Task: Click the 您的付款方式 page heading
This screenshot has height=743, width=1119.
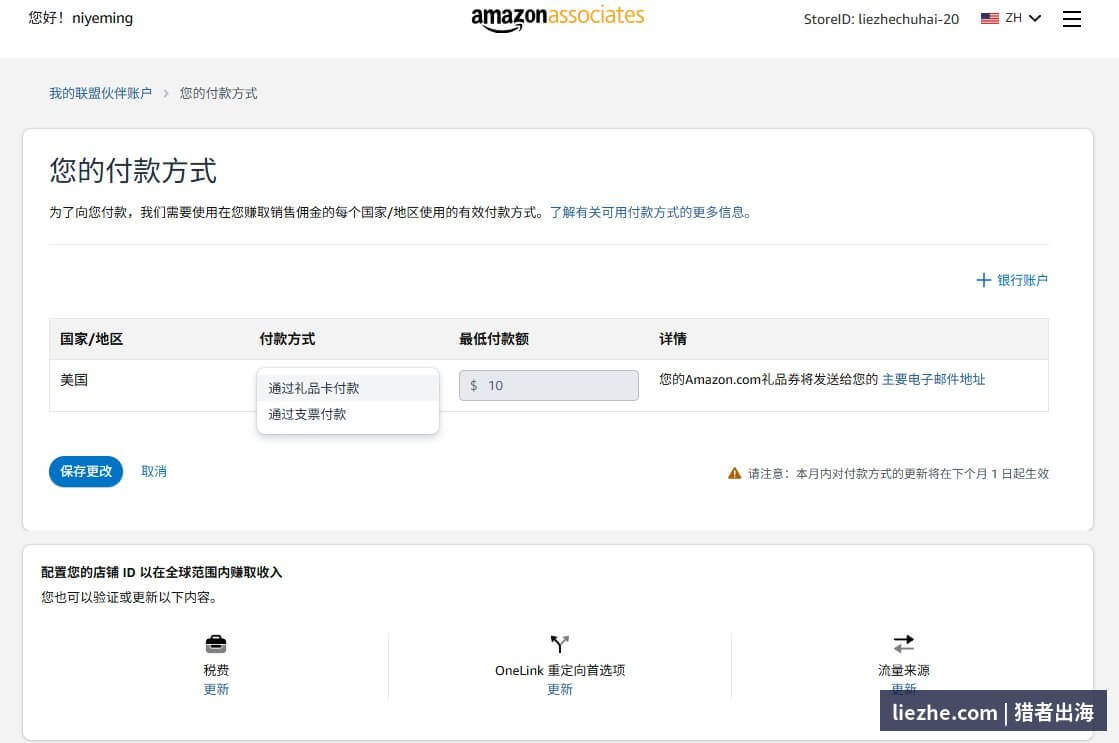Action: click(x=133, y=171)
